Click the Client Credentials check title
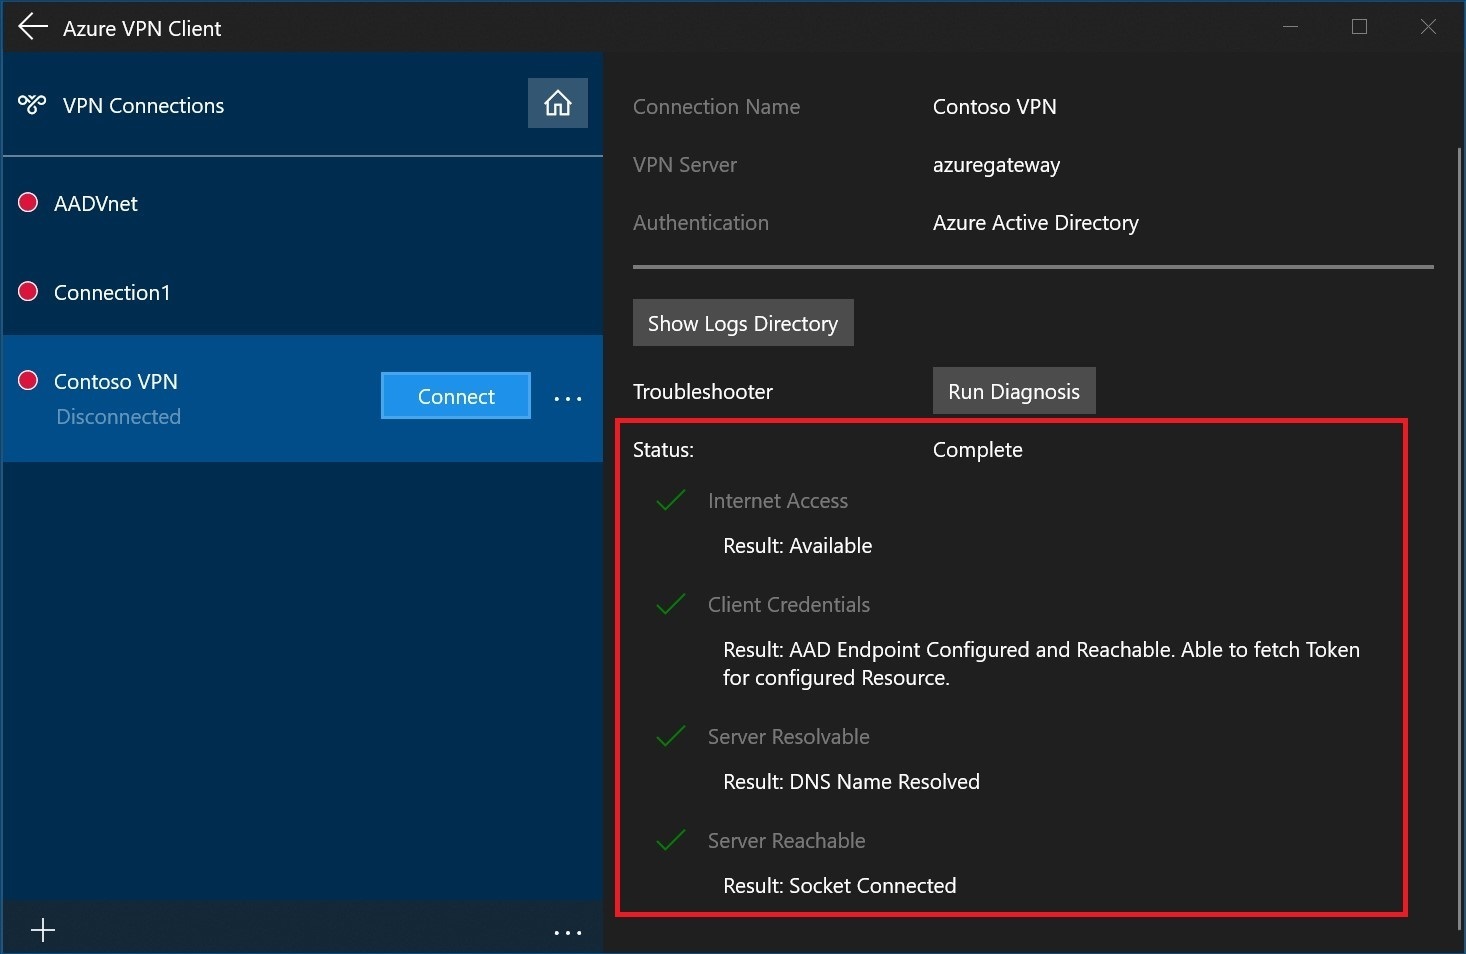The image size is (1466, 954). pyautogui.click(x=788, y=604)
